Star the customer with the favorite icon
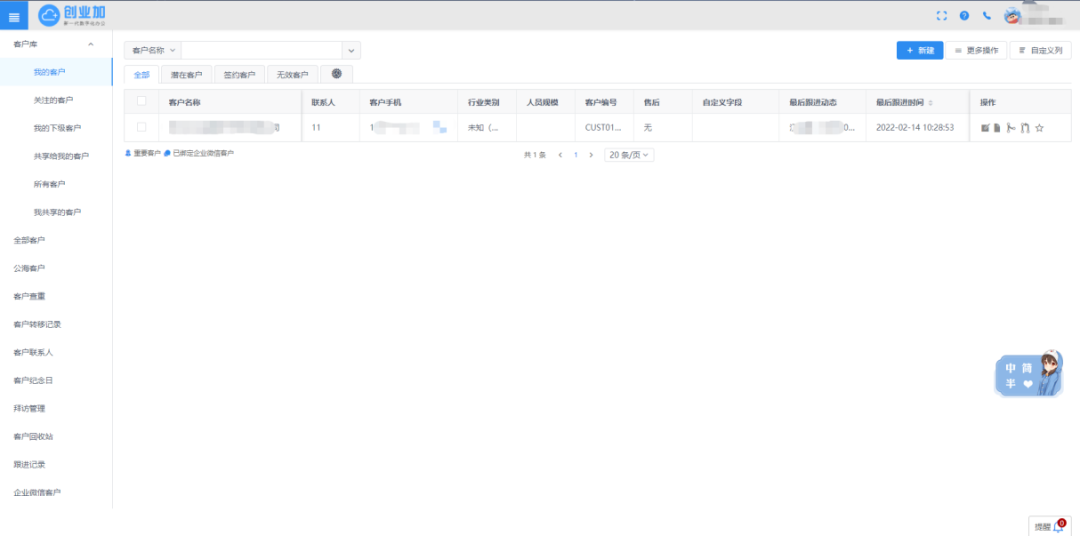This screenshot has height=536, width=1080. [x=1040, y=128]
